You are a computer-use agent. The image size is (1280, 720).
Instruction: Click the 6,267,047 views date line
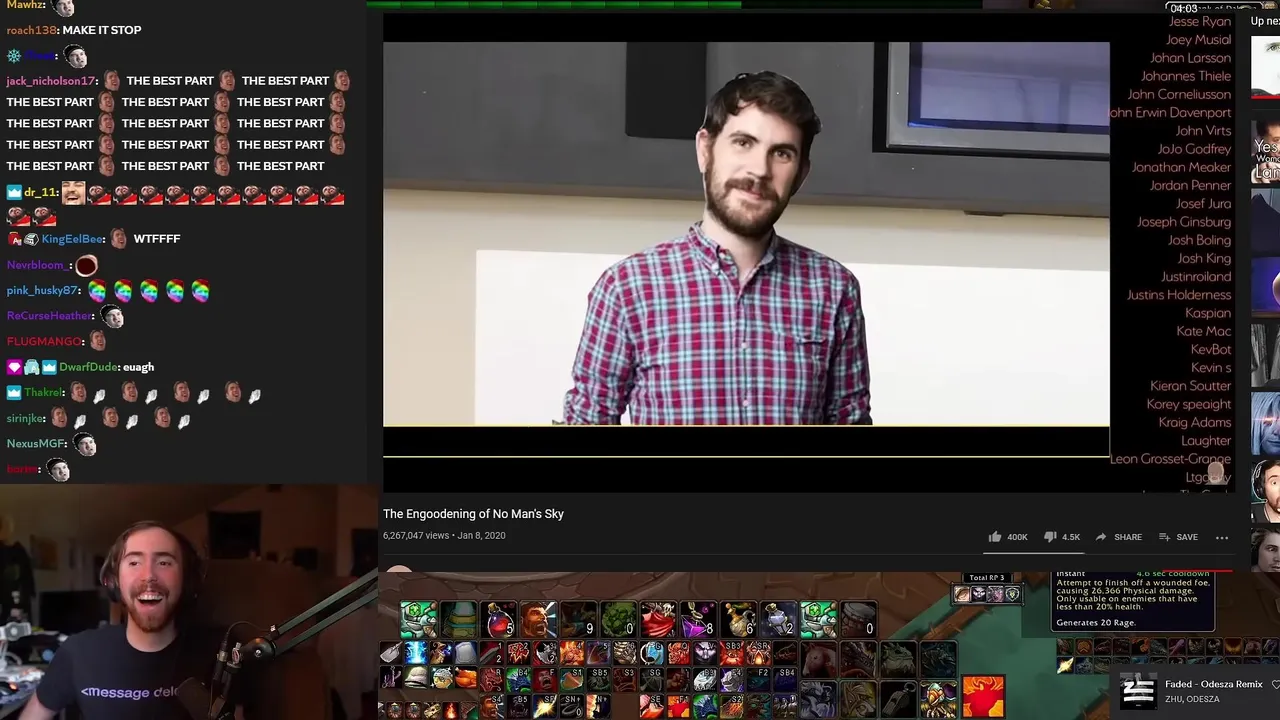[x=444, y=536]
